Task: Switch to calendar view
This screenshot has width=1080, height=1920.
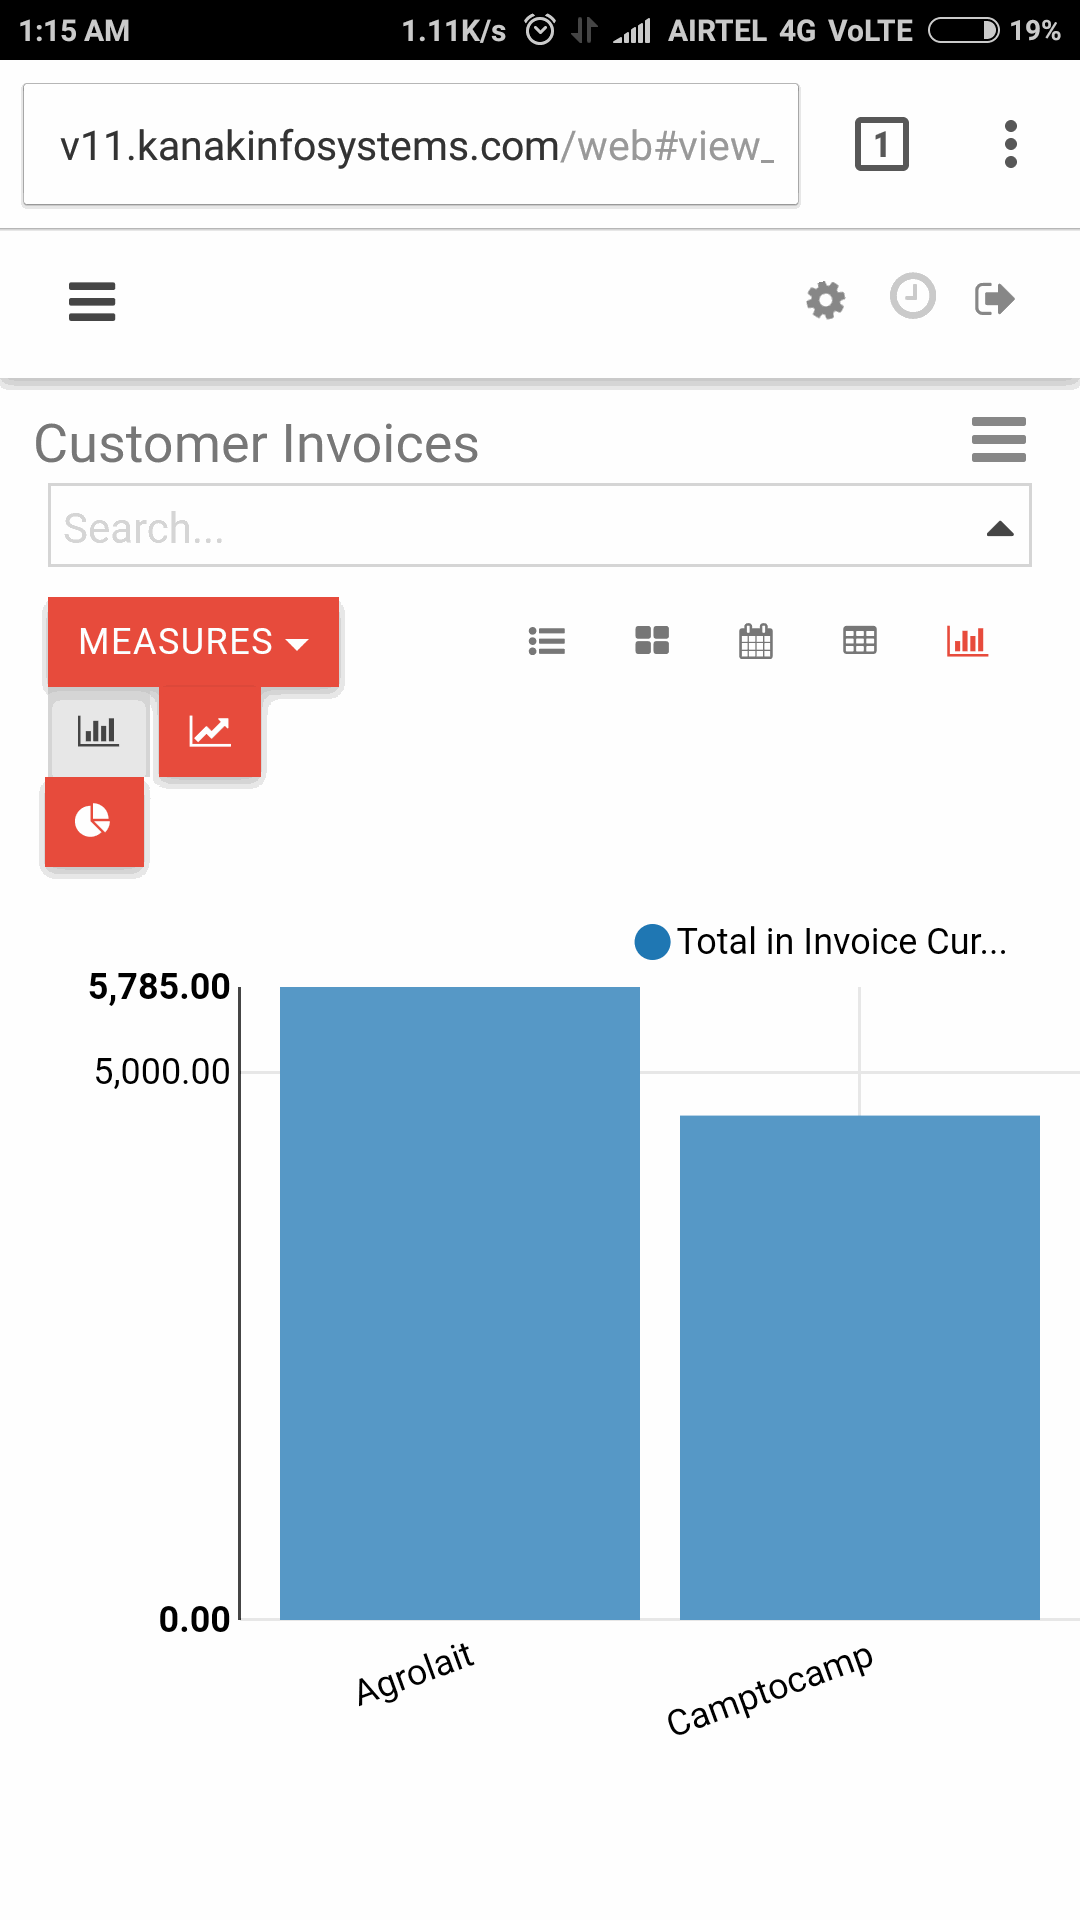Action: pyautogui.click(x=756, y=641)
